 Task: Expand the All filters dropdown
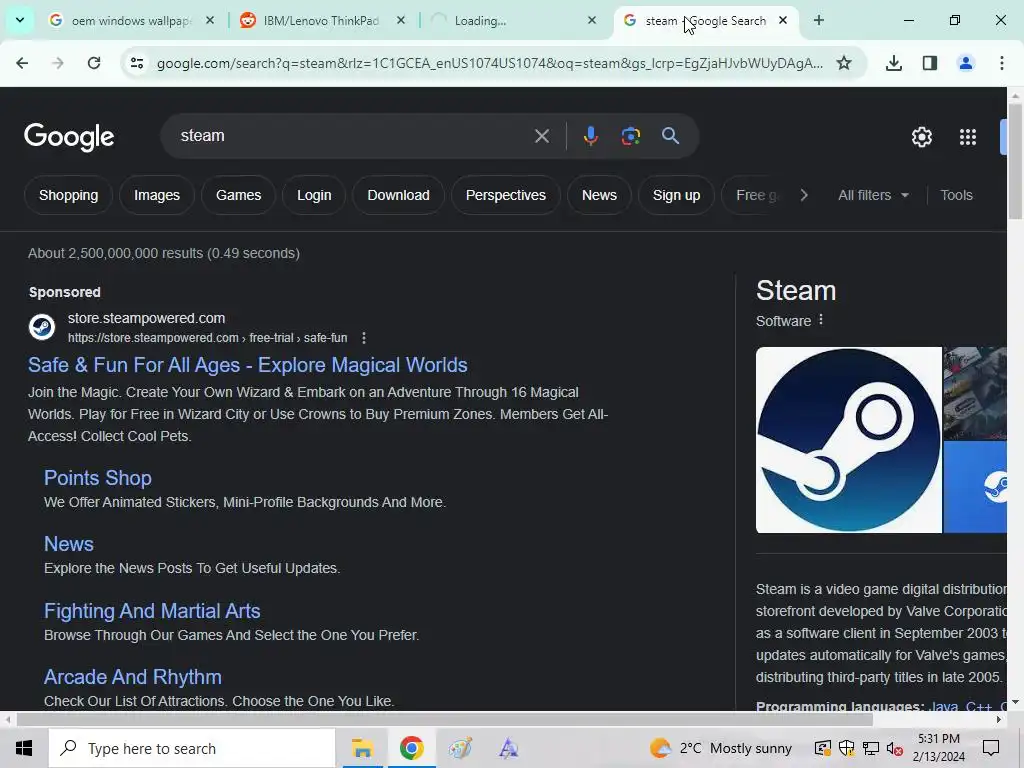tap(873, 195)
